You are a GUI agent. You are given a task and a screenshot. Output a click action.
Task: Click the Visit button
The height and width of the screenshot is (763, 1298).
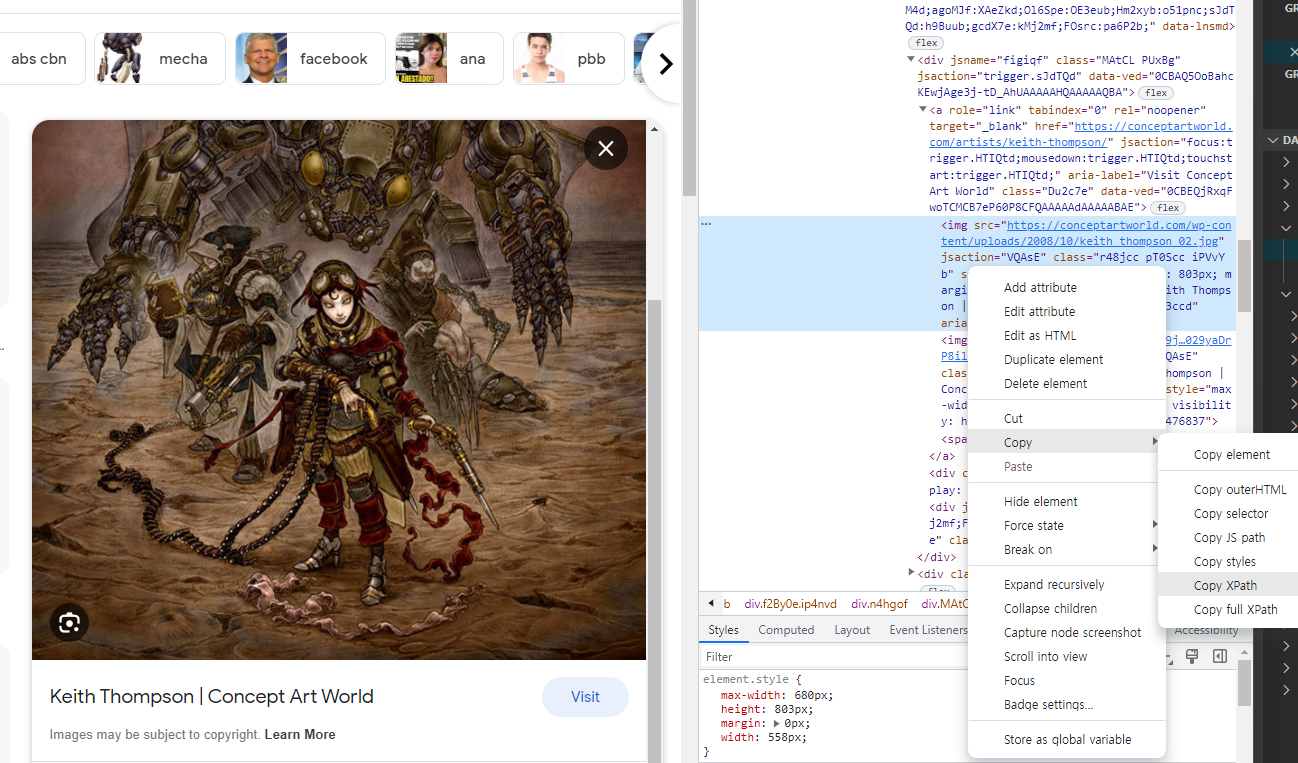pyautogui.click(x=585, y=697)
